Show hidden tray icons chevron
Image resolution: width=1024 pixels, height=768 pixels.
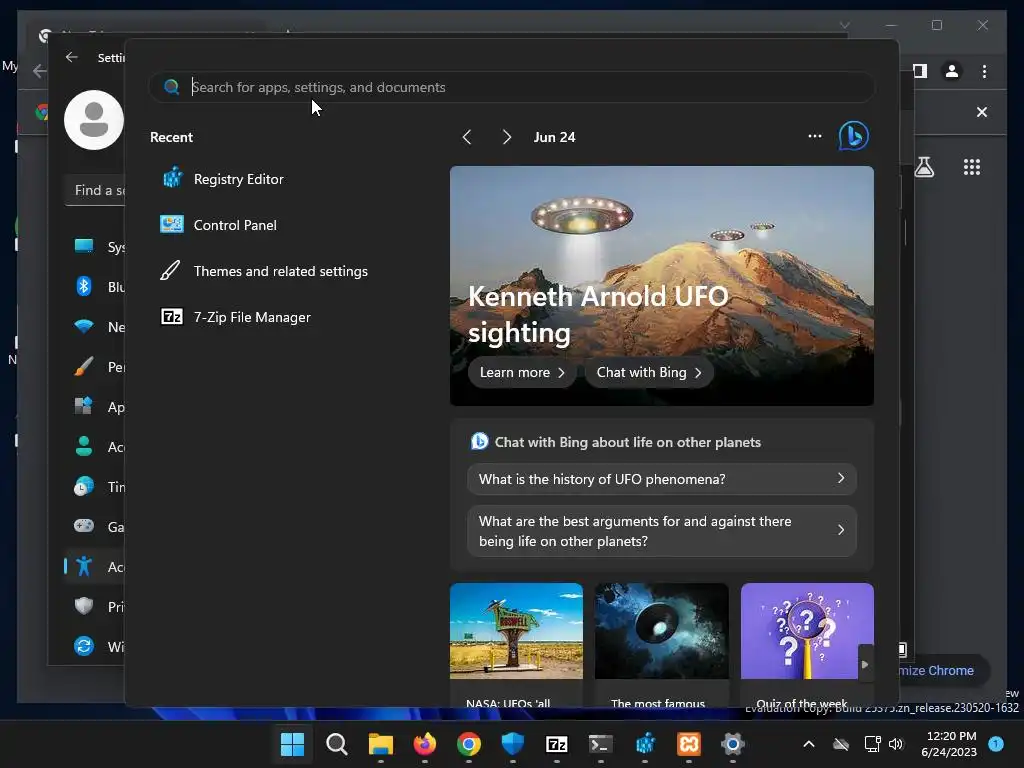coord(808,744)
